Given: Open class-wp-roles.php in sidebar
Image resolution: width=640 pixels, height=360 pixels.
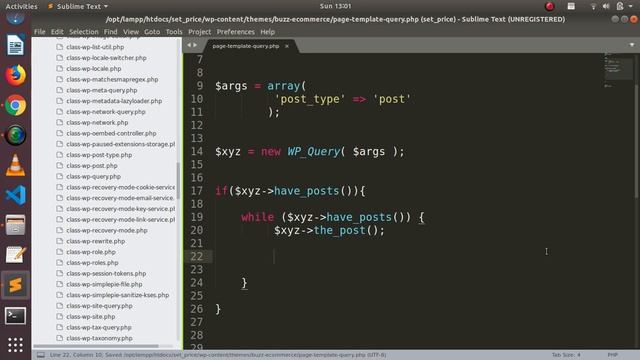Looking at the screenshot, I should 92,263.
